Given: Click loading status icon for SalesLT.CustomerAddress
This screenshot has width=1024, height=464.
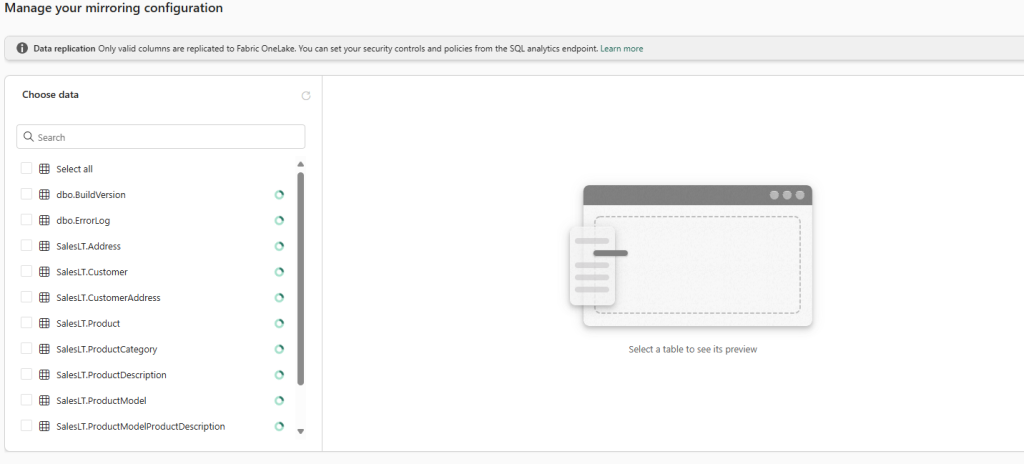Looking at the screenshot, I should (280, 297).
